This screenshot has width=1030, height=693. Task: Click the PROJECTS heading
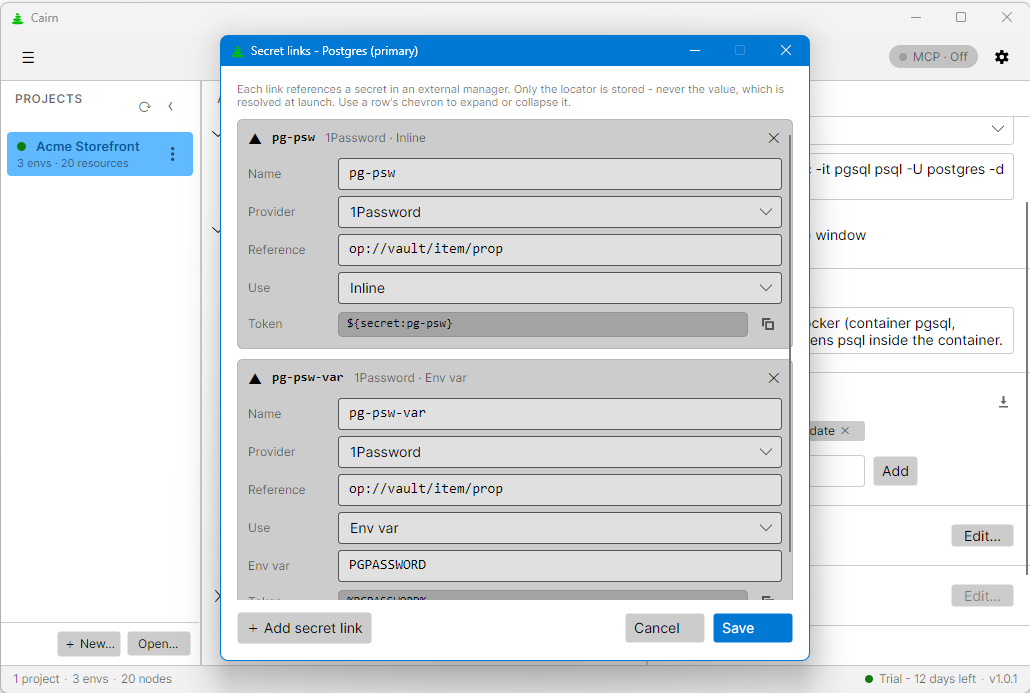tap(49, 99)
